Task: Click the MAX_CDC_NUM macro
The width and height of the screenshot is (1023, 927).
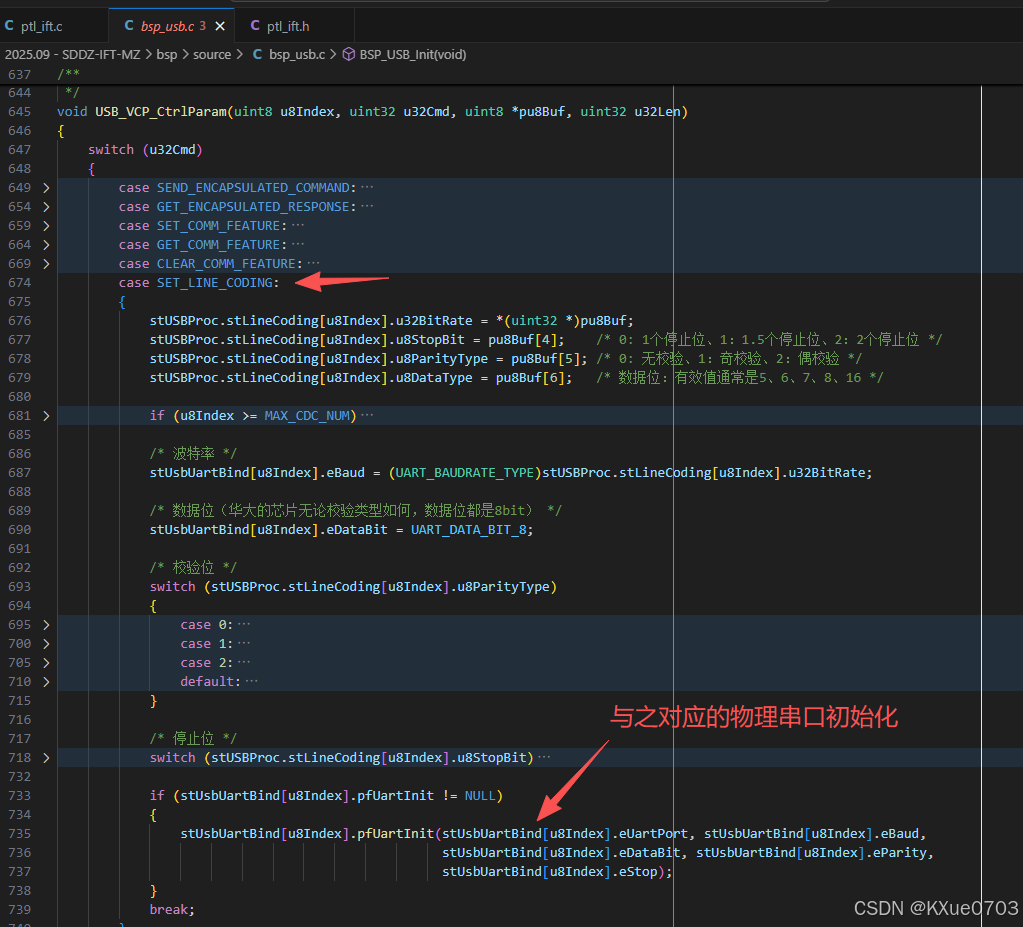Action: [307, 416]
